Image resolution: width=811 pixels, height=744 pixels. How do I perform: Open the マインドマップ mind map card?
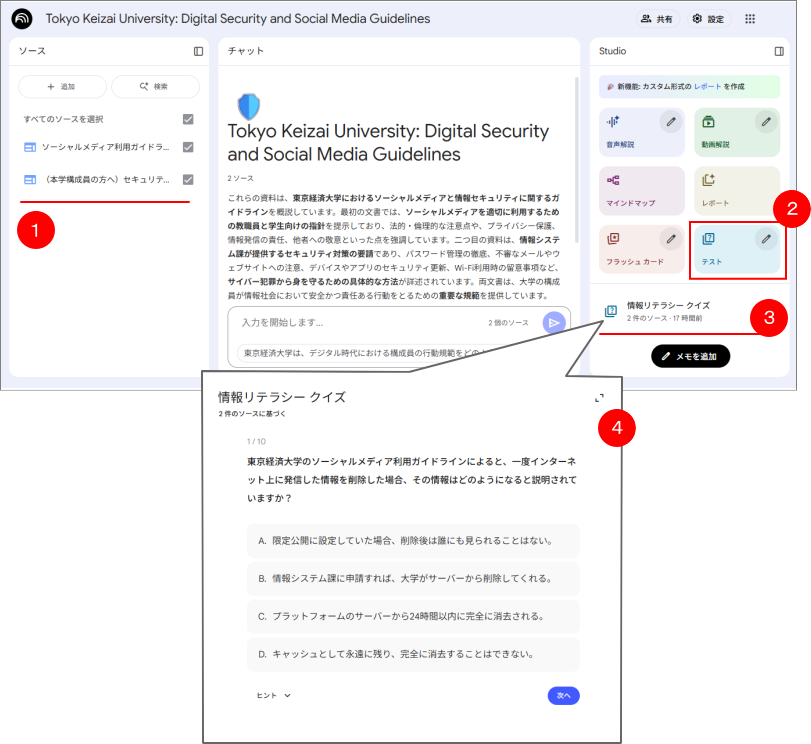641,191
